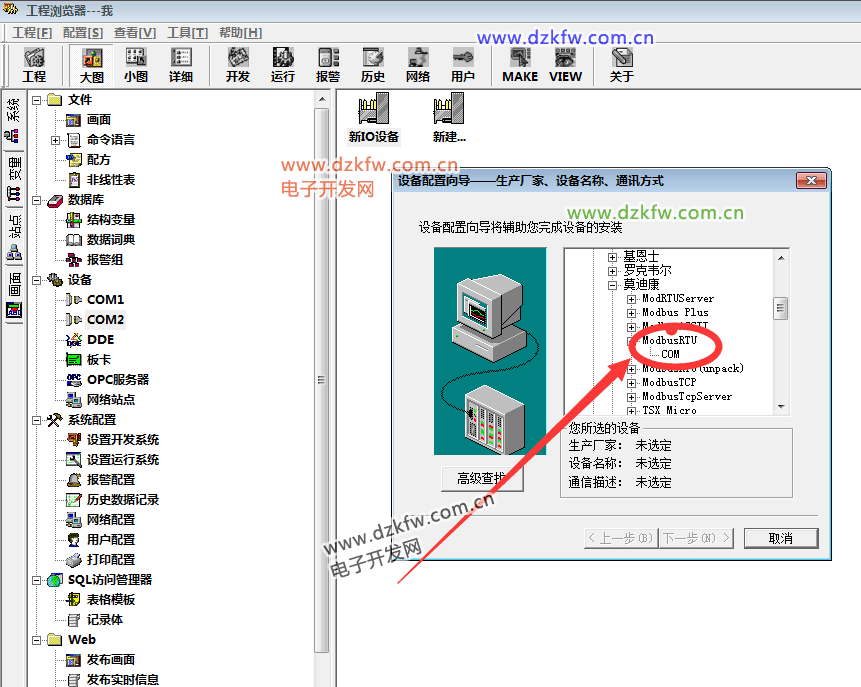Collapse the 设备 tree node
The height and width of the screenshot is (687, 861).
pyautogui.click(x=37, y=280)
